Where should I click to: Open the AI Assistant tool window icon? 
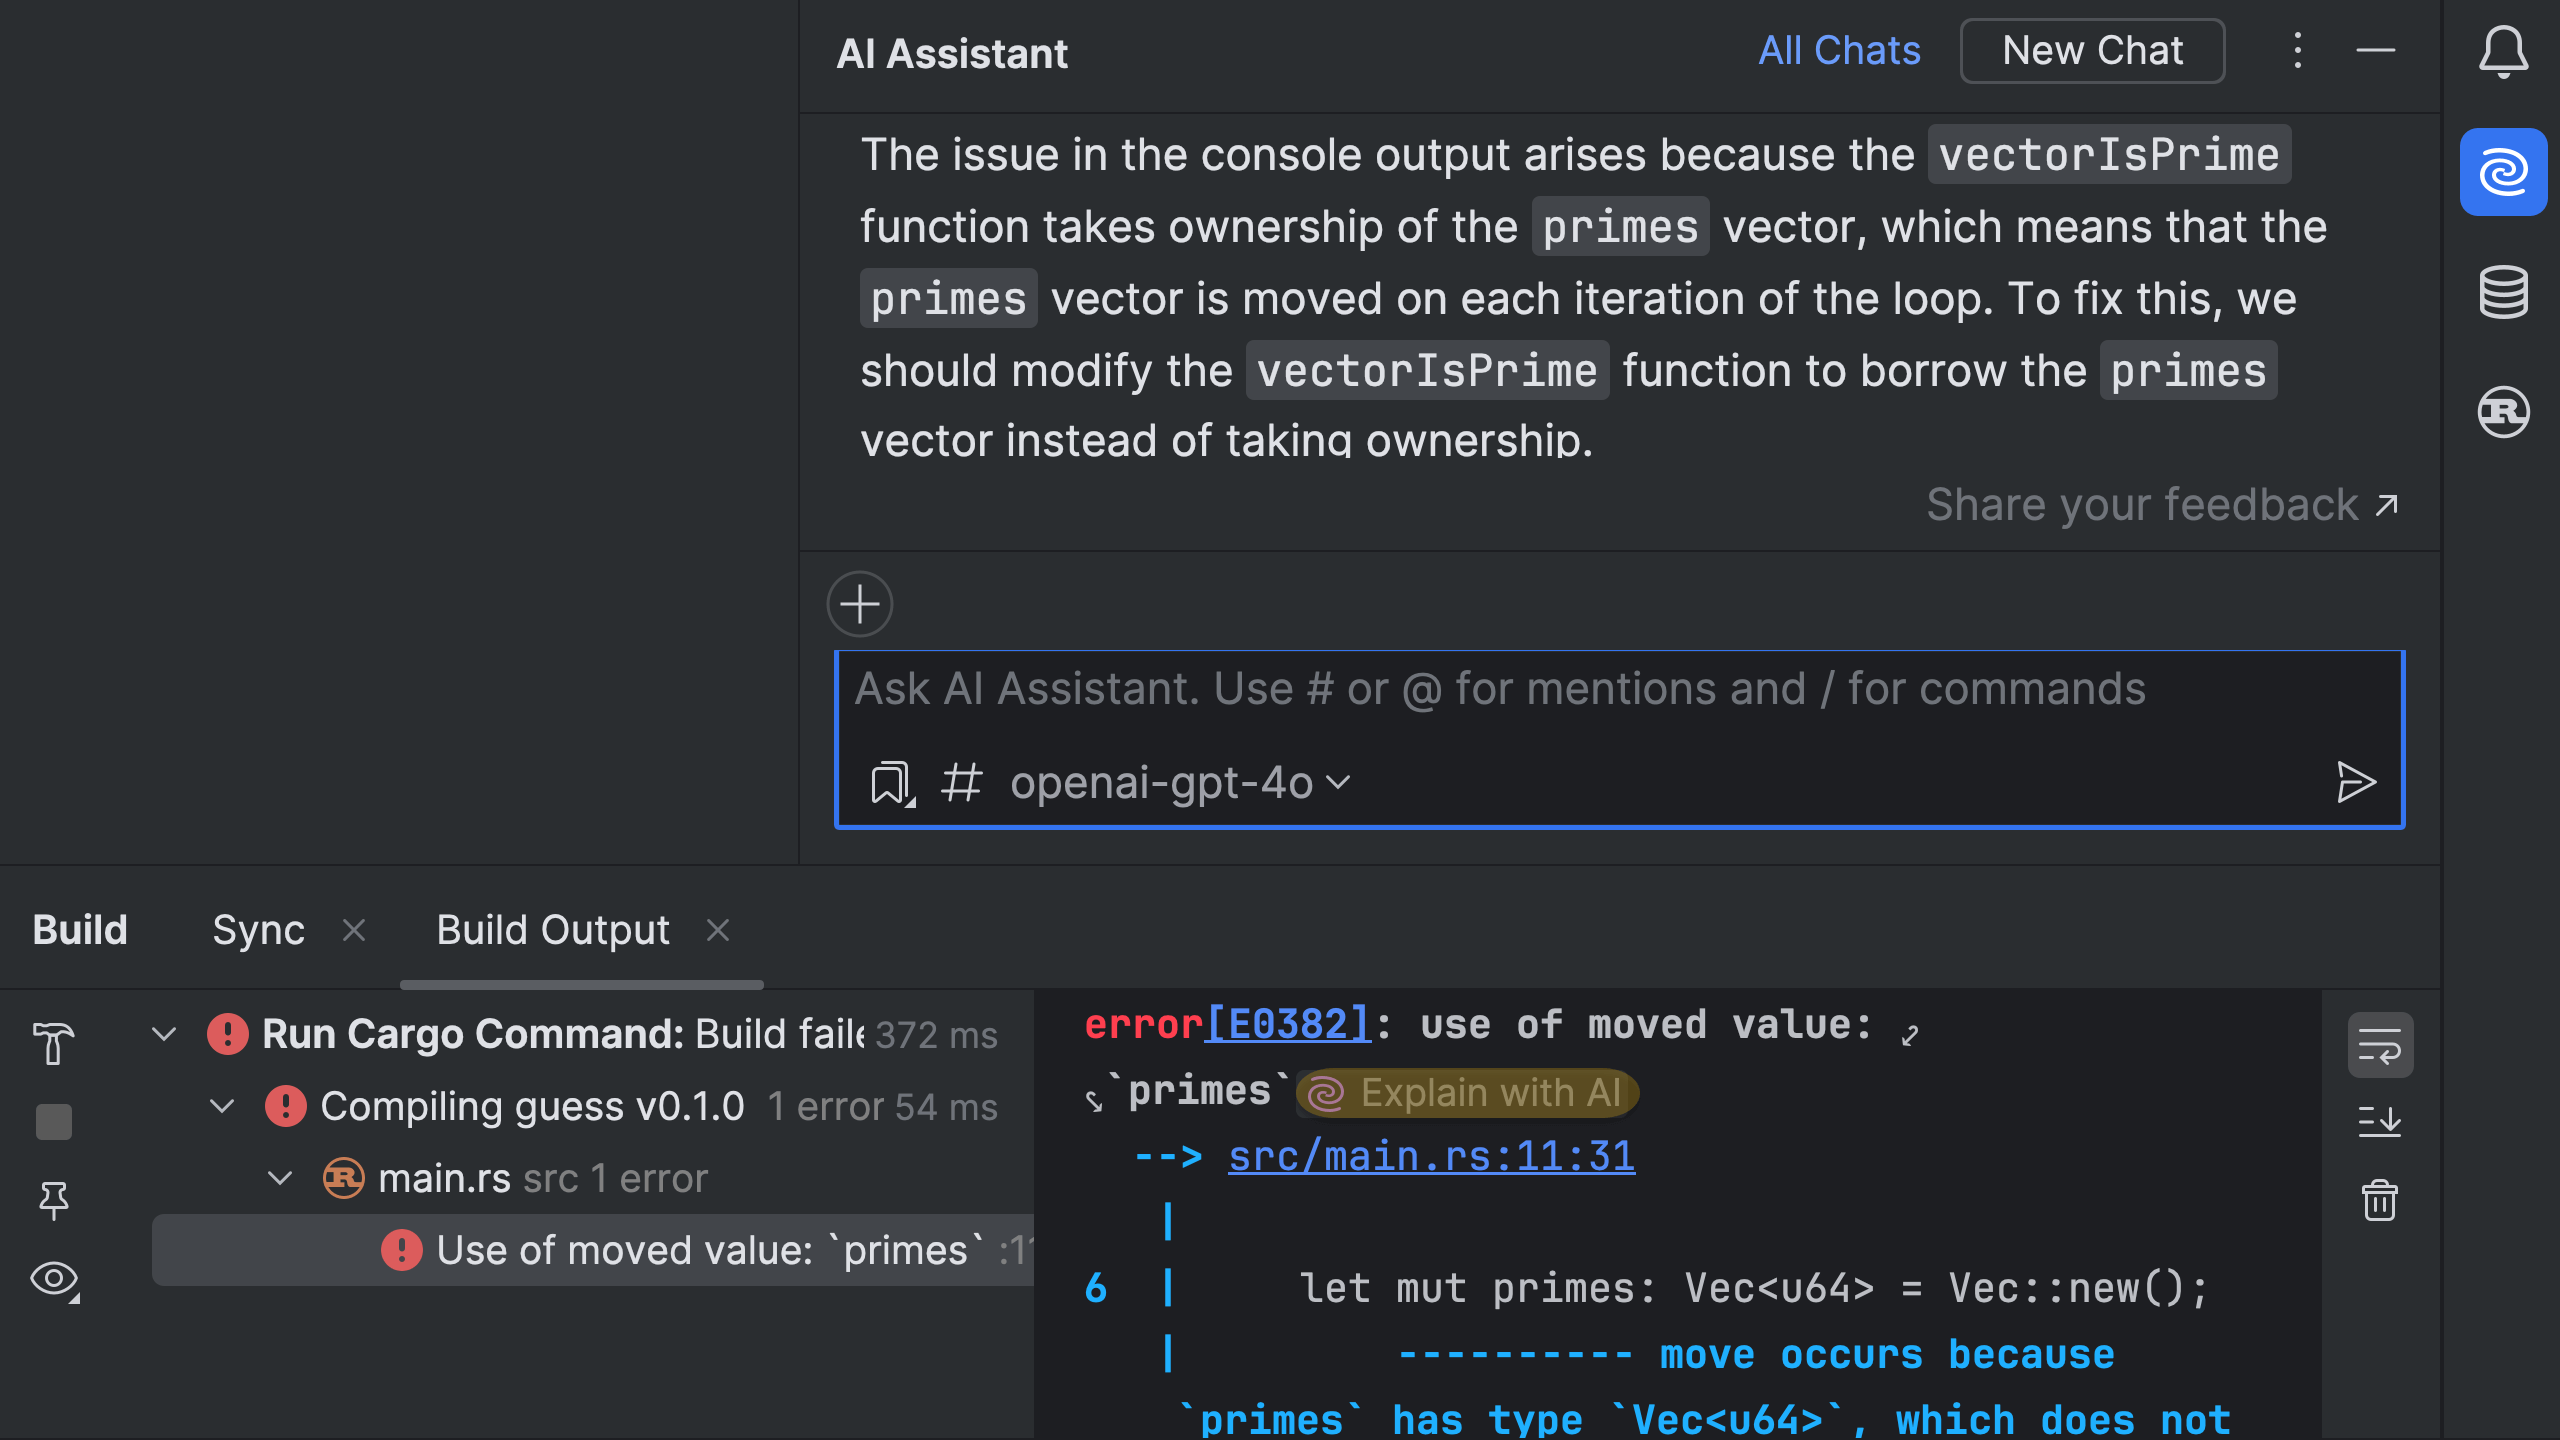[x=2503, y=172]
